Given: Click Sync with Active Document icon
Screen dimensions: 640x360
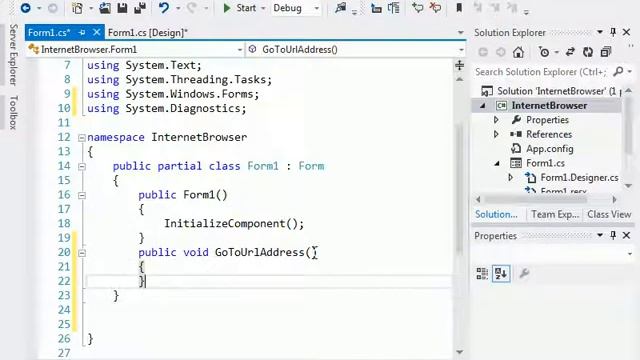Looking at the screenshot, I should click(x=570, y=52).
